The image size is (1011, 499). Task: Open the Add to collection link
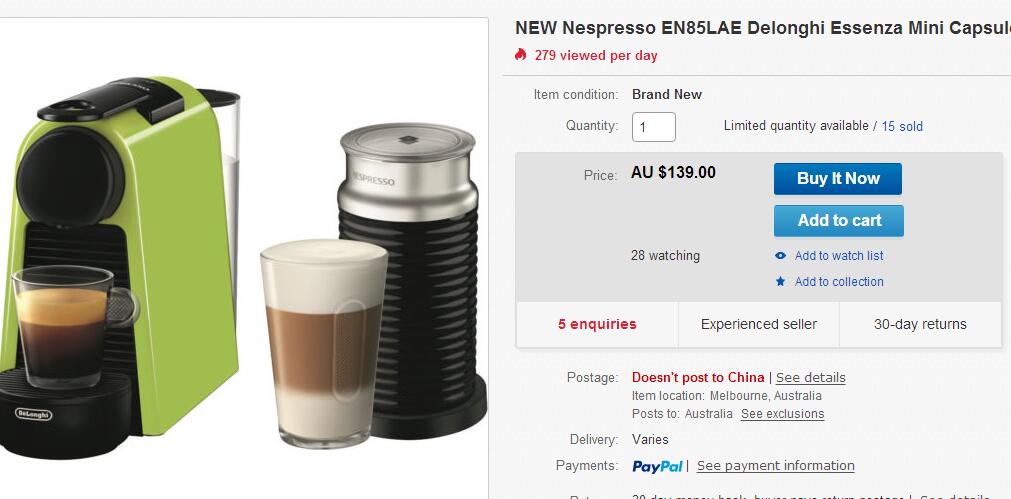[x=839, y=282]
